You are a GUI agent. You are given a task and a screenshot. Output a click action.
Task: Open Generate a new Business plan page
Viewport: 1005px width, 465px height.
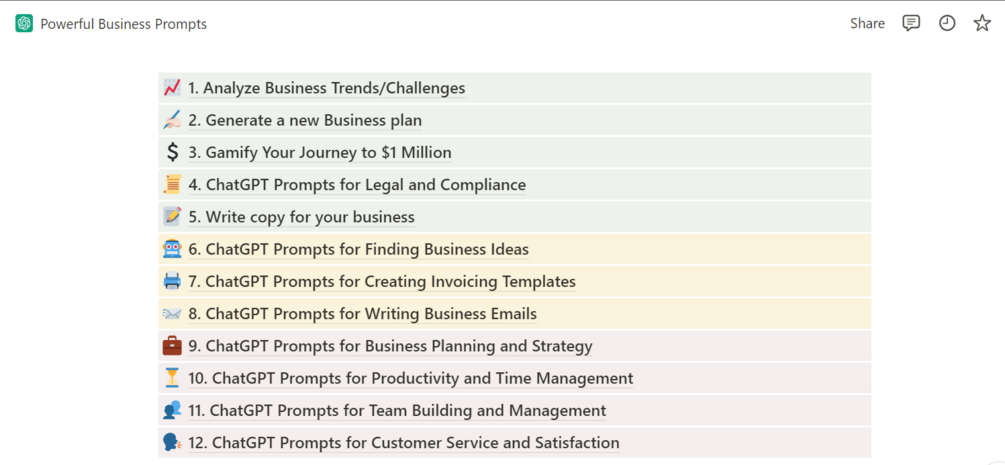coord(305,121)
